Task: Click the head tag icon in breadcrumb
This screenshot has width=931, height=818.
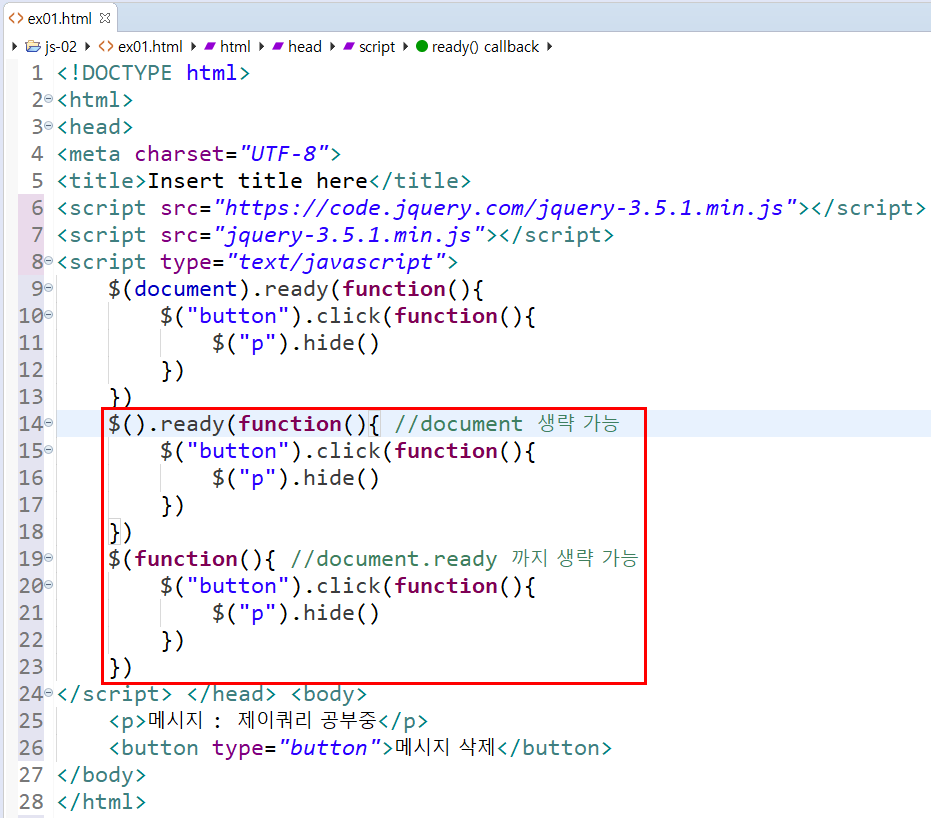Action: [278, 46]
